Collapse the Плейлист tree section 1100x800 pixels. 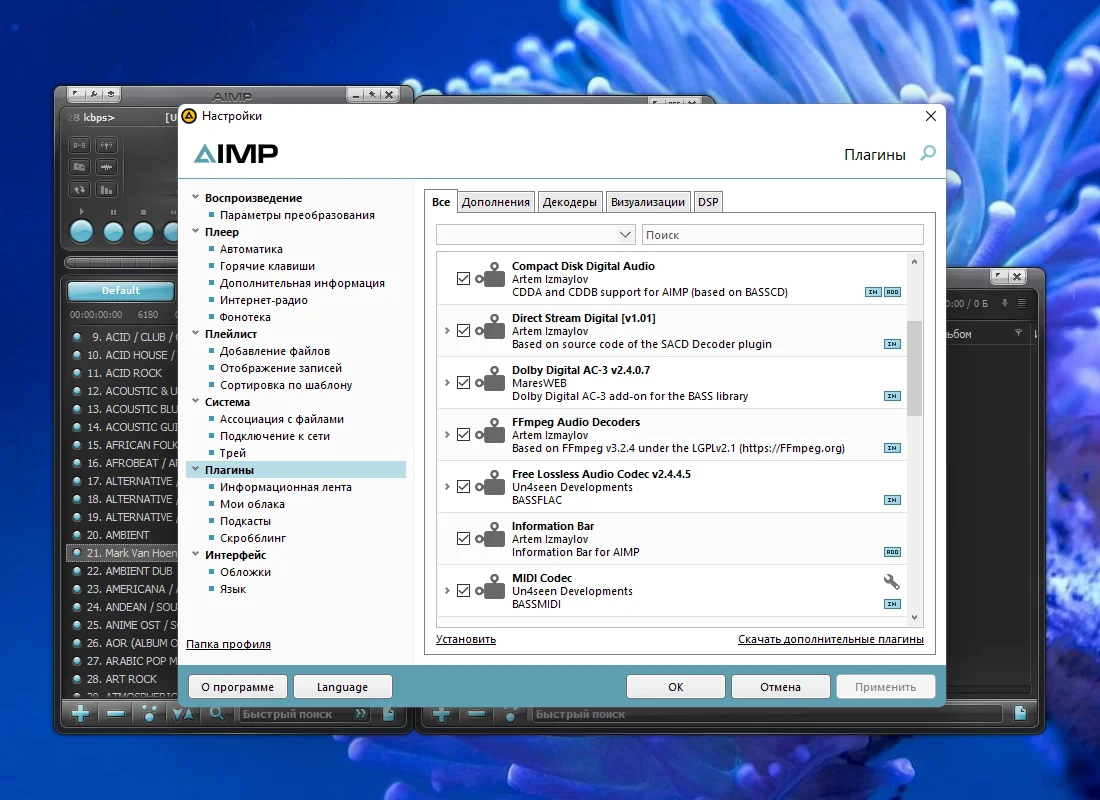tap(196, 333)
